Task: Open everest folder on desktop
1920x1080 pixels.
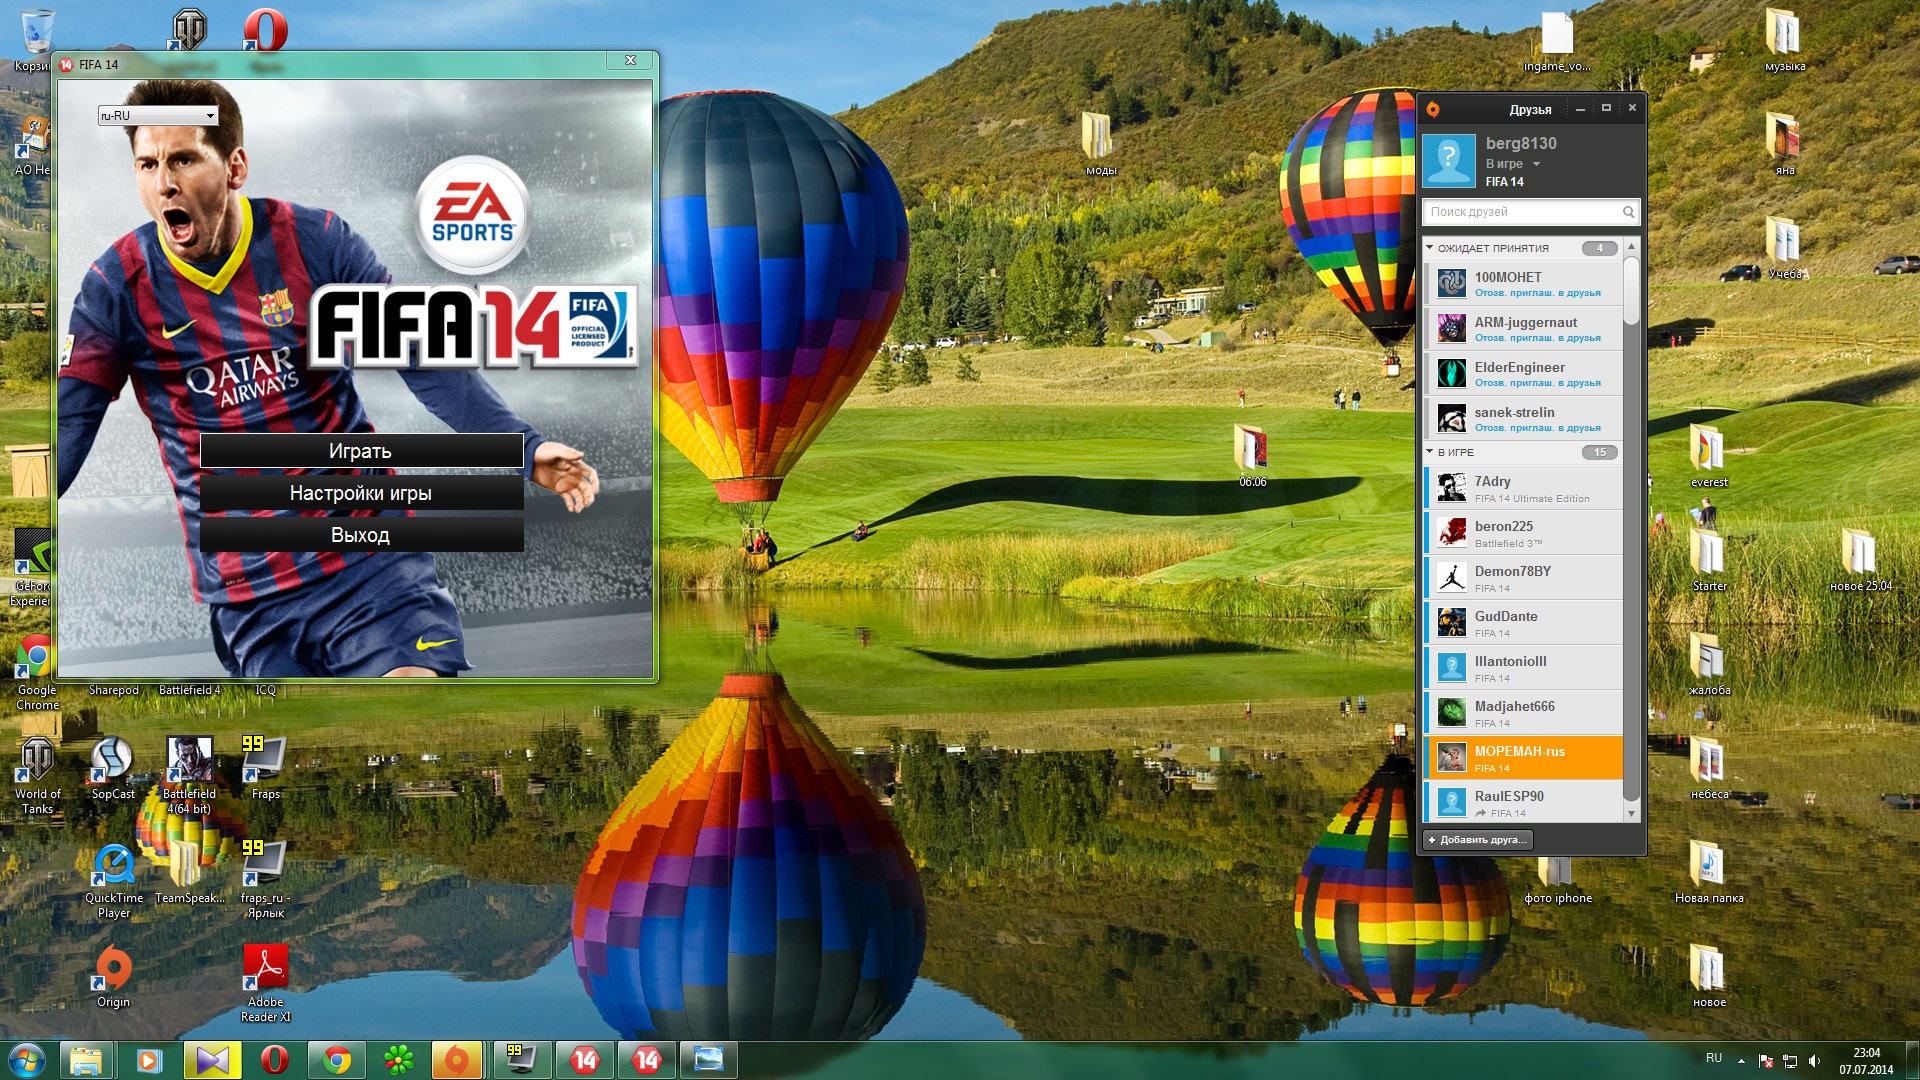Action: tap(1708, 456)
